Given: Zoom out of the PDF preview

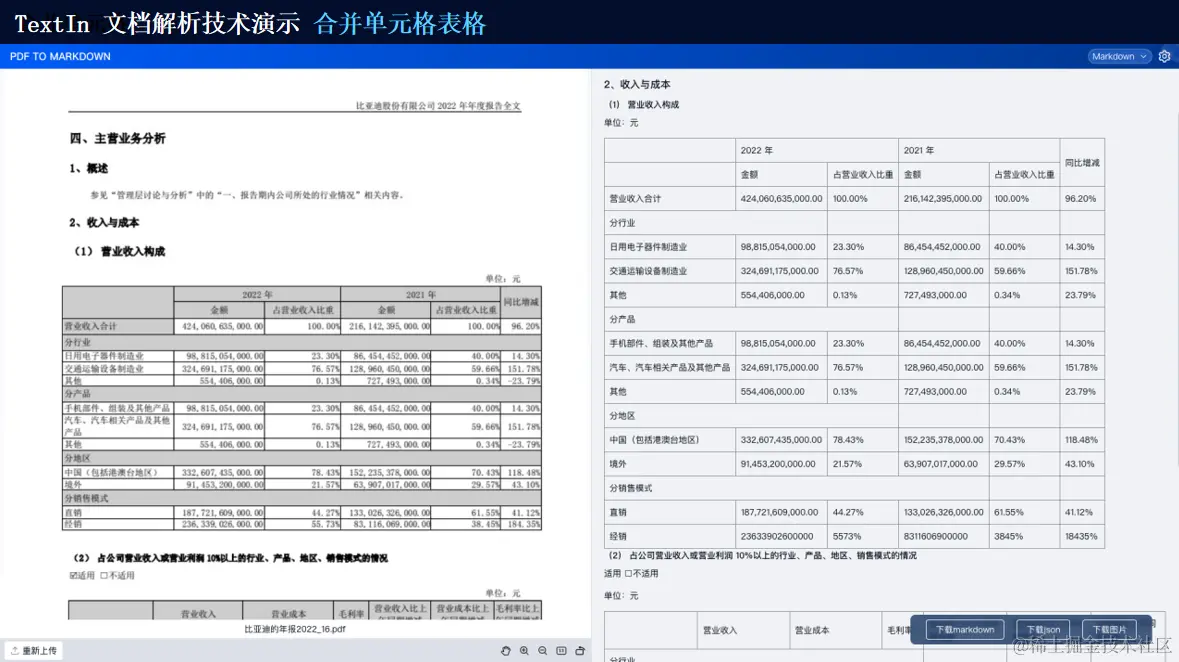Looking at the screenshot, I should click(x=543, y=651).
